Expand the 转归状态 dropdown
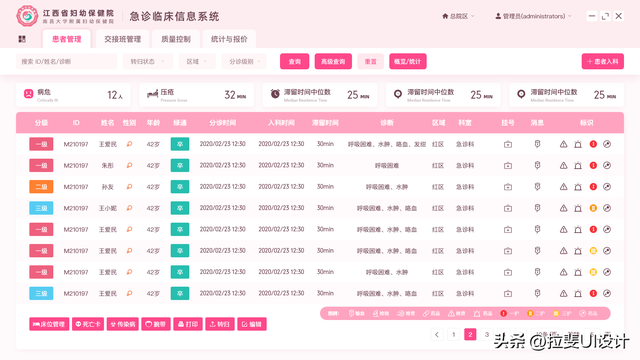 [x=148, y=62]
